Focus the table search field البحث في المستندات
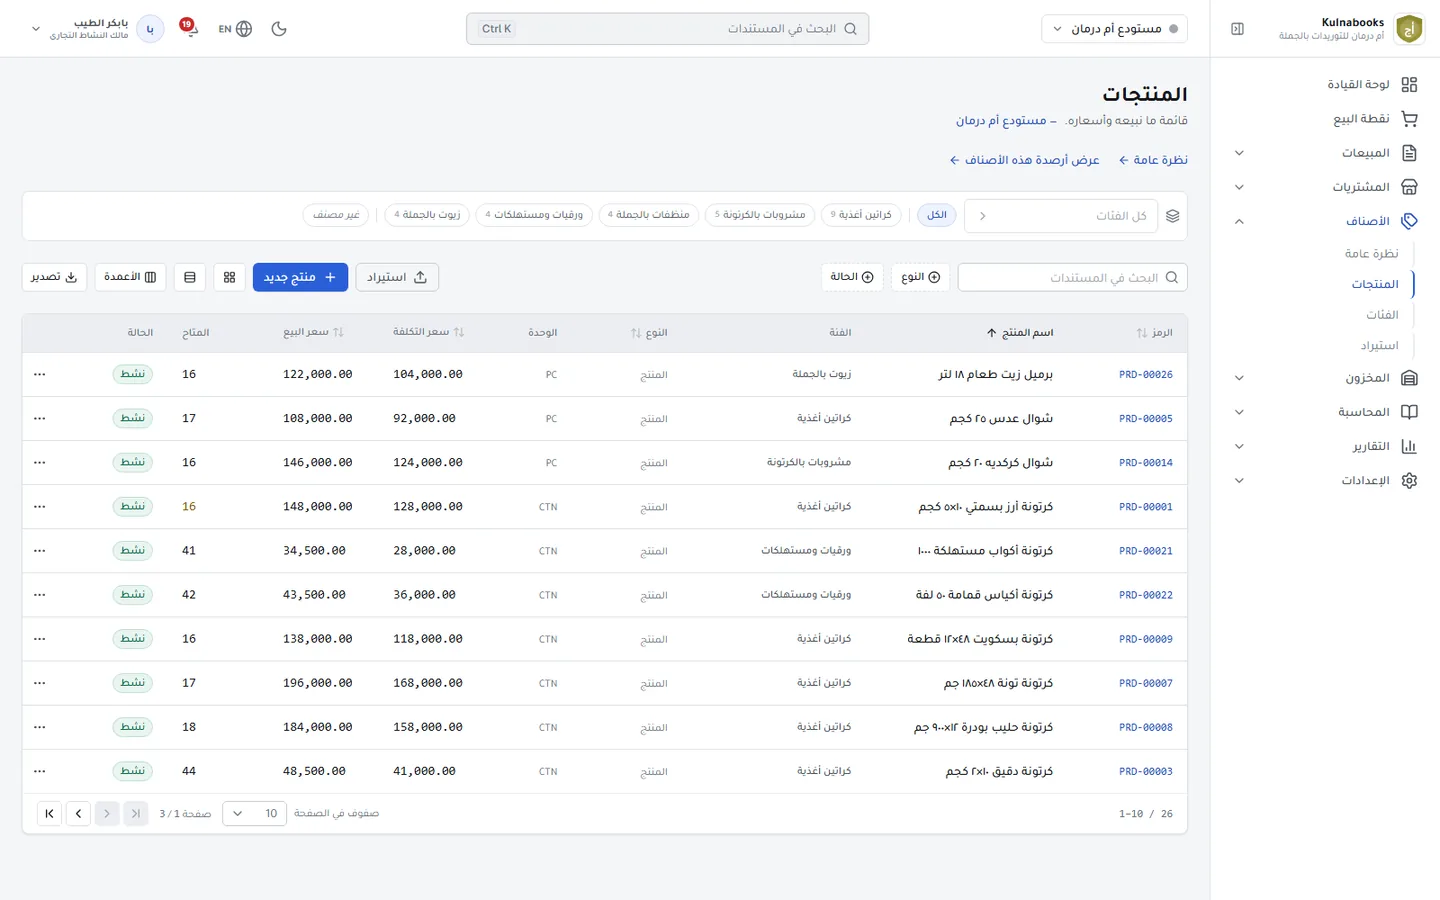The image size is (1440, 900). tap(1072, 277)
